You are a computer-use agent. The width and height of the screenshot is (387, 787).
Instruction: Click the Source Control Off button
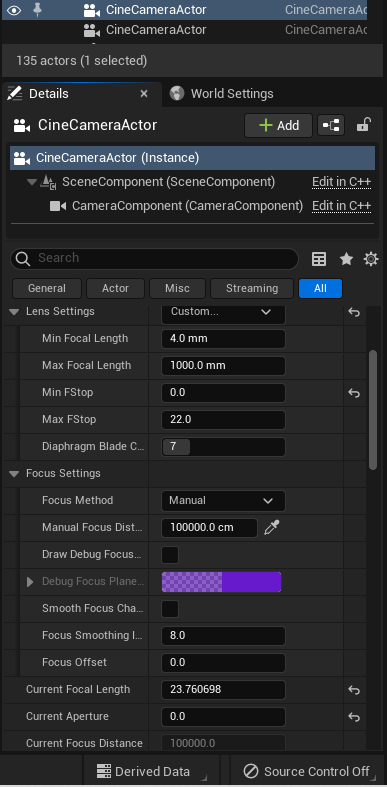click(x=307, y=771)
